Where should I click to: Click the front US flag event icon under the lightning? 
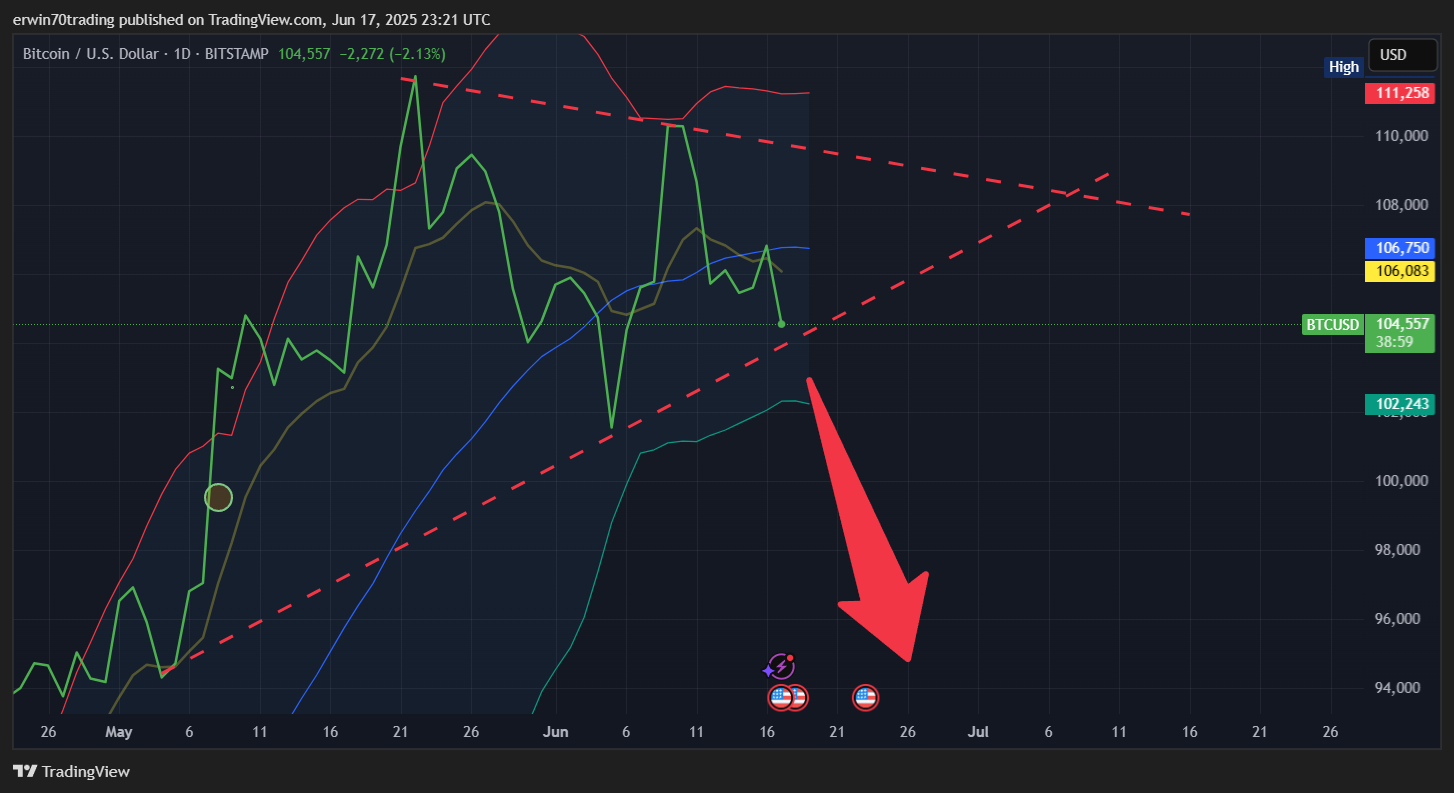click(x=781, y=698)
